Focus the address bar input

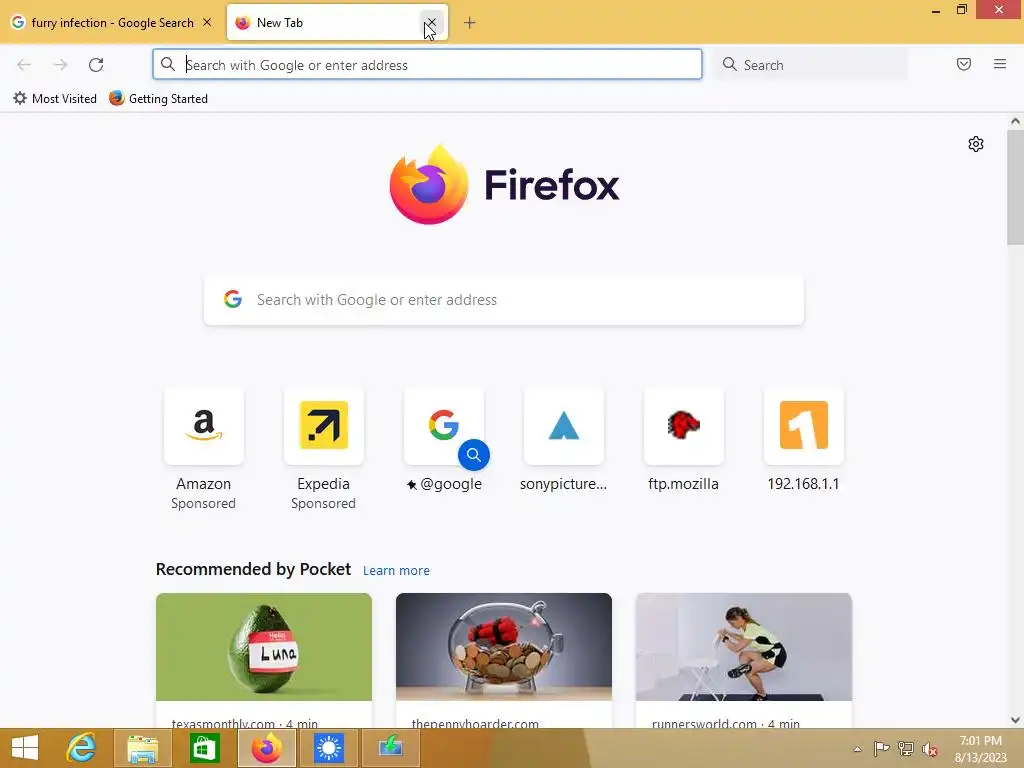[428, 65]
